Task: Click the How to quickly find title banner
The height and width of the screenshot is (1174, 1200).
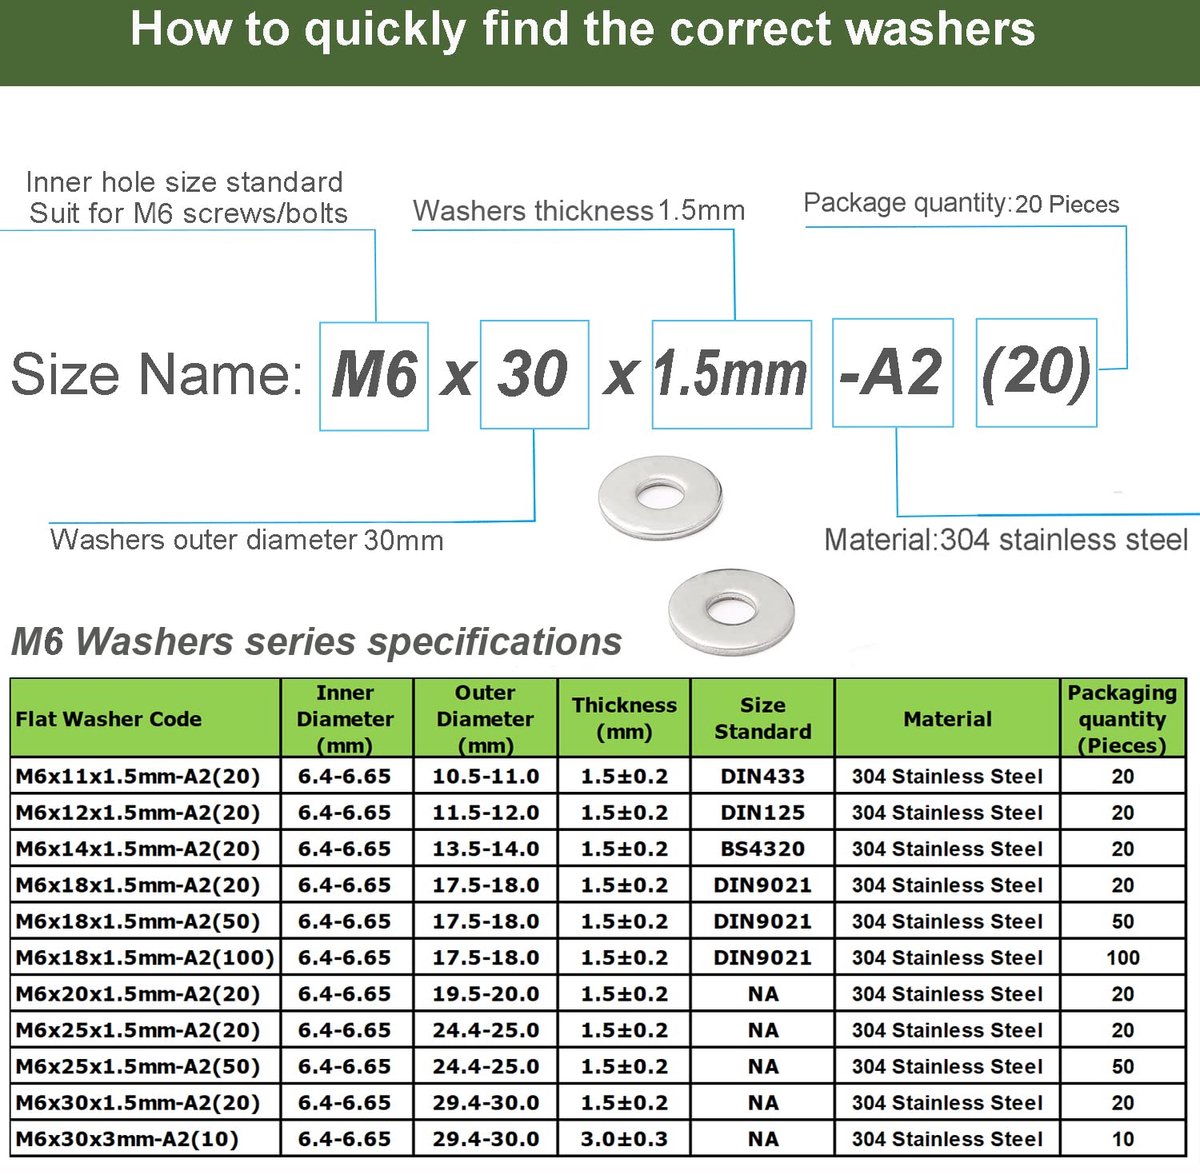Action: coord(600,42)
